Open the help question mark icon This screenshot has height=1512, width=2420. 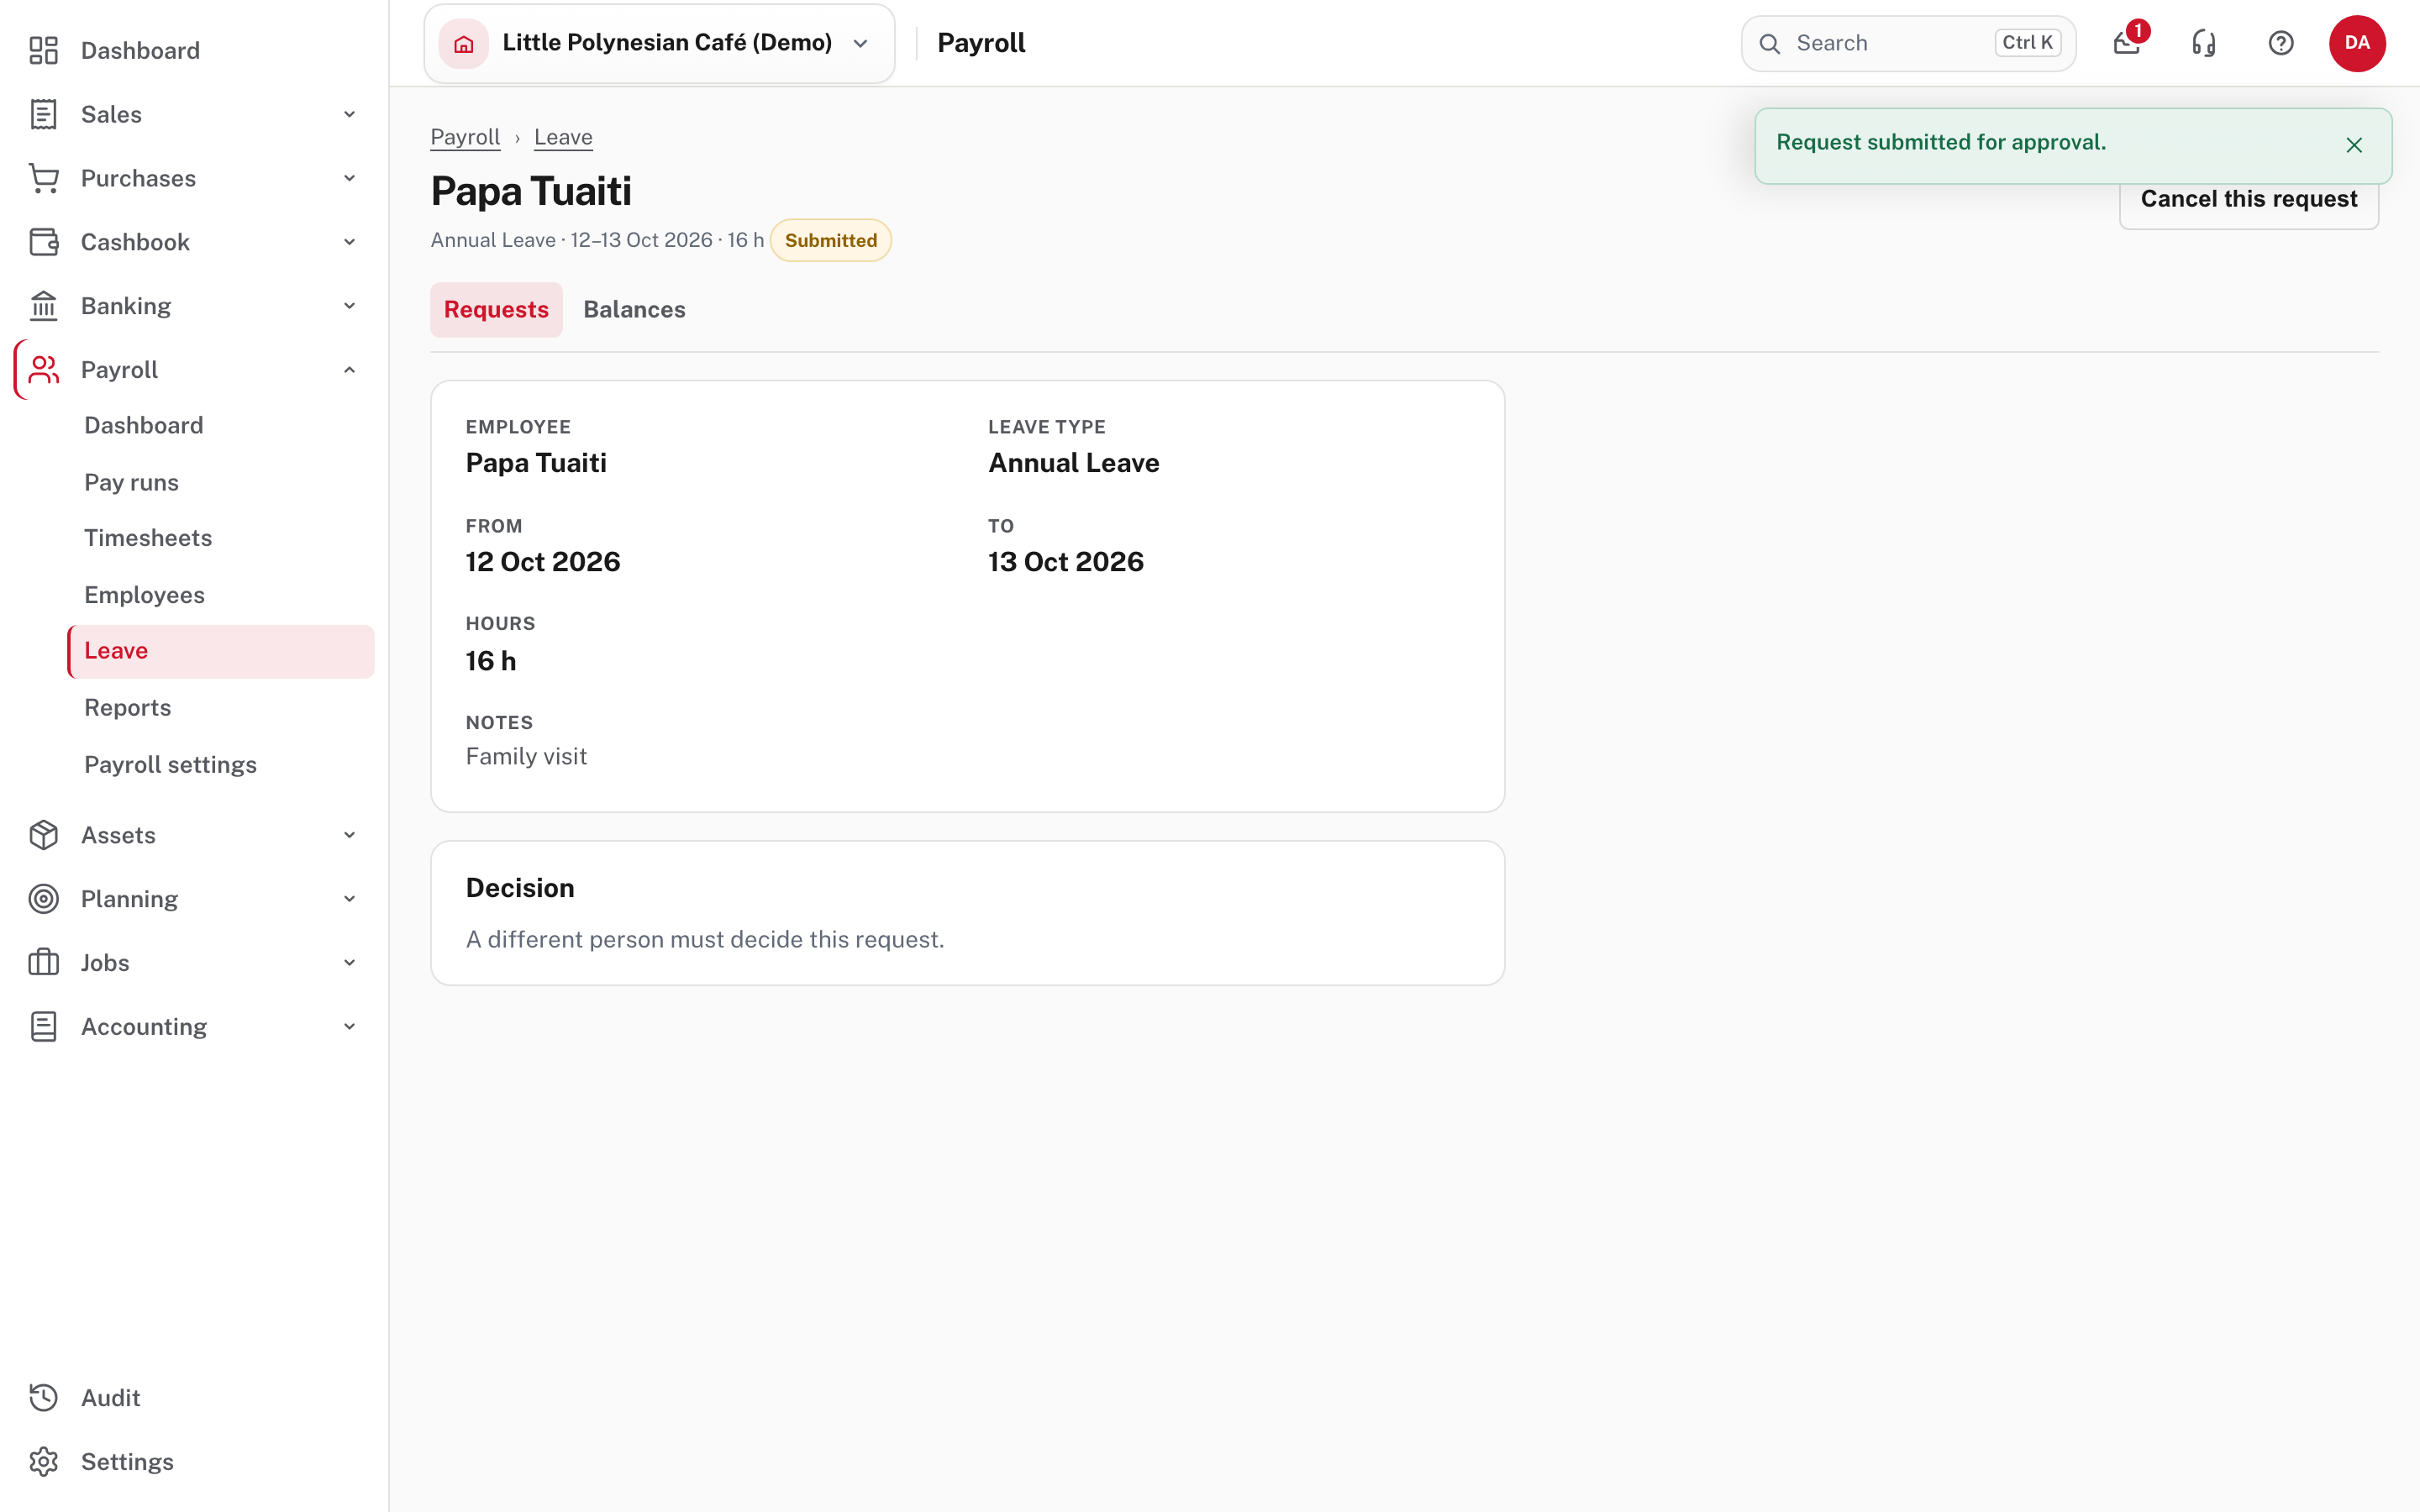click(x=2281, y=43)
